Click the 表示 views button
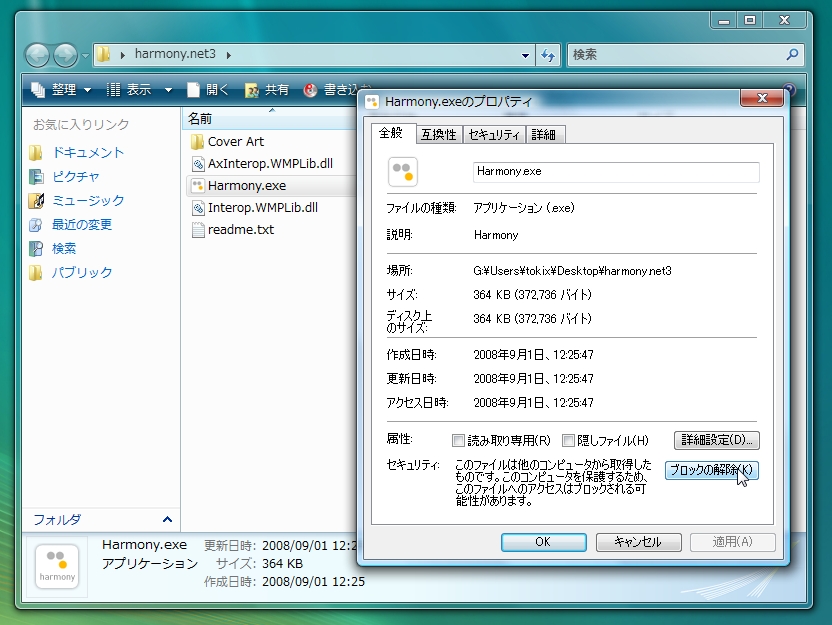 click(x=129, y=90)
